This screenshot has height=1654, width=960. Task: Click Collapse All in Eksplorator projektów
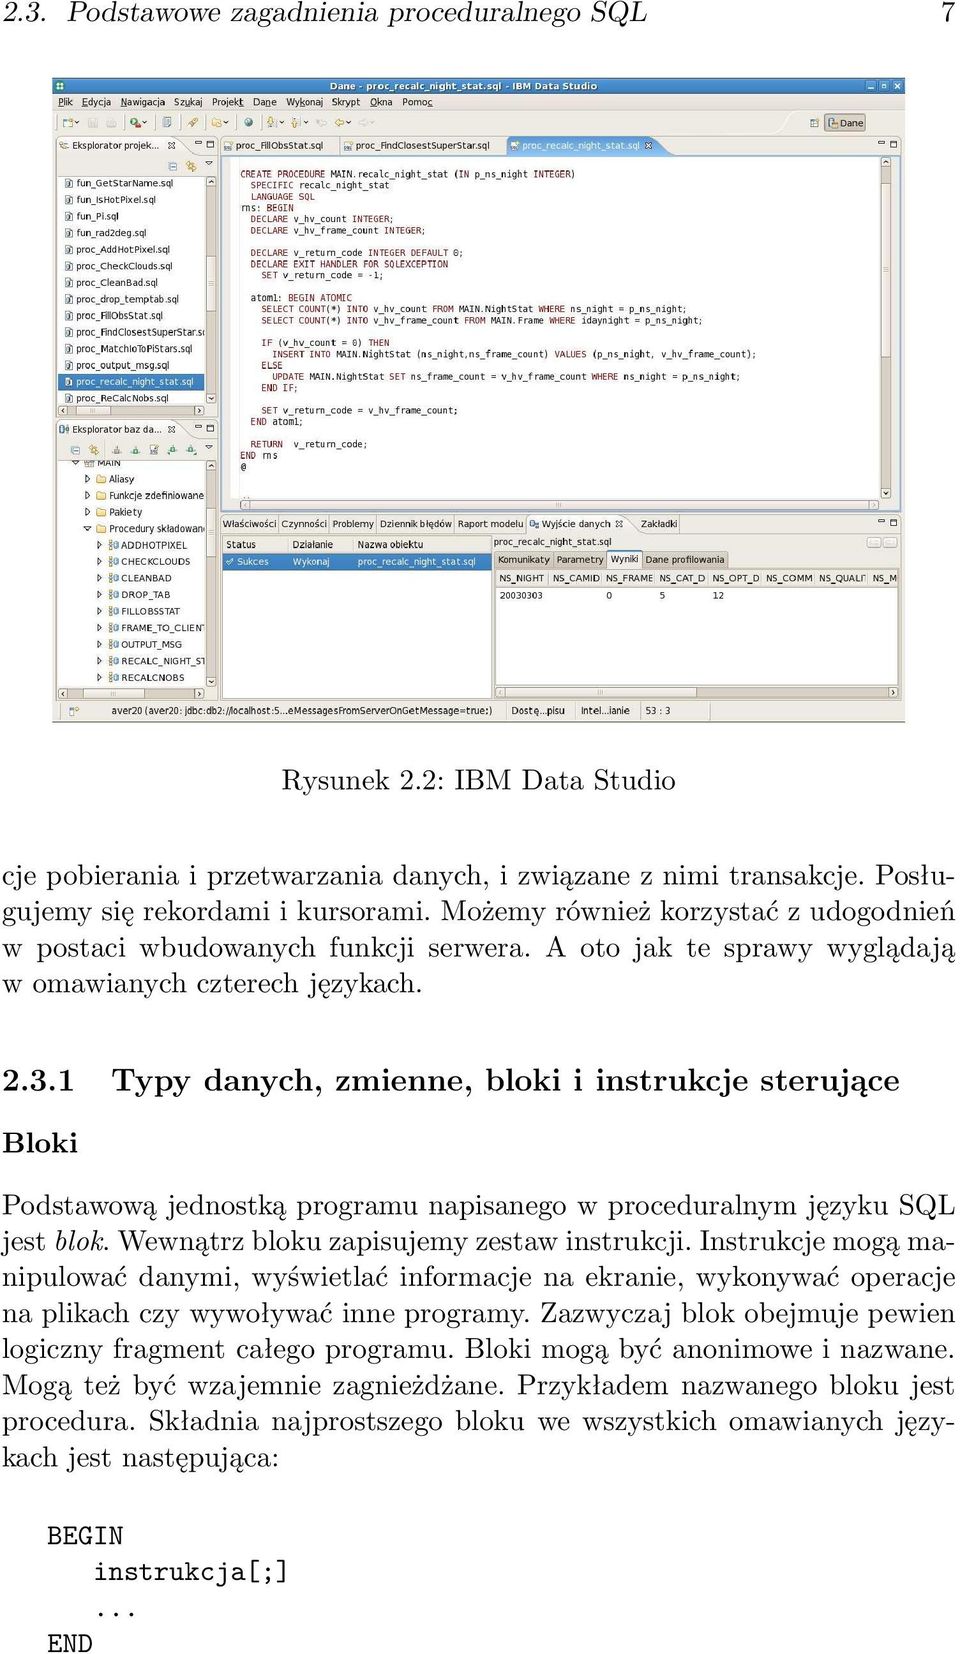(173, 166)
